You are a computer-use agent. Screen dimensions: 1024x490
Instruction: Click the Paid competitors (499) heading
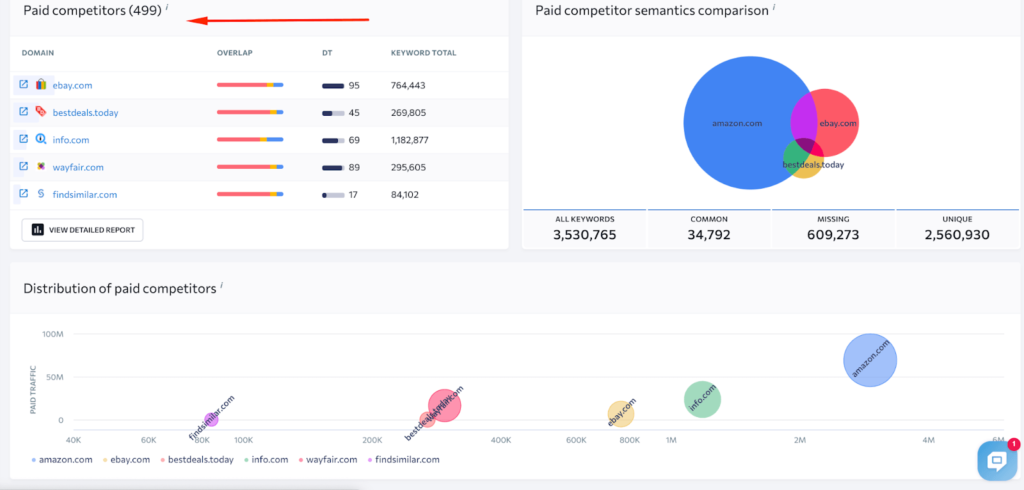(x=92, y=10)
